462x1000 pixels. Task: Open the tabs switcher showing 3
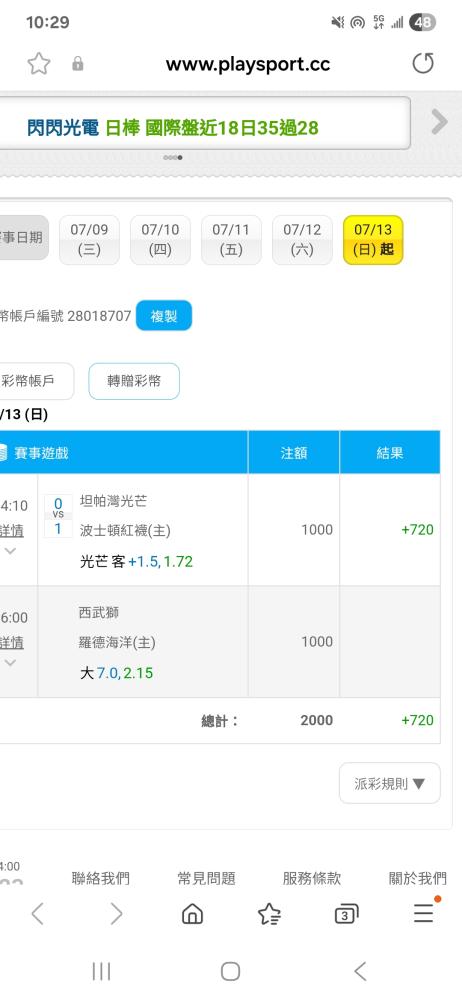pyautogui.click(x=346, y=914)
